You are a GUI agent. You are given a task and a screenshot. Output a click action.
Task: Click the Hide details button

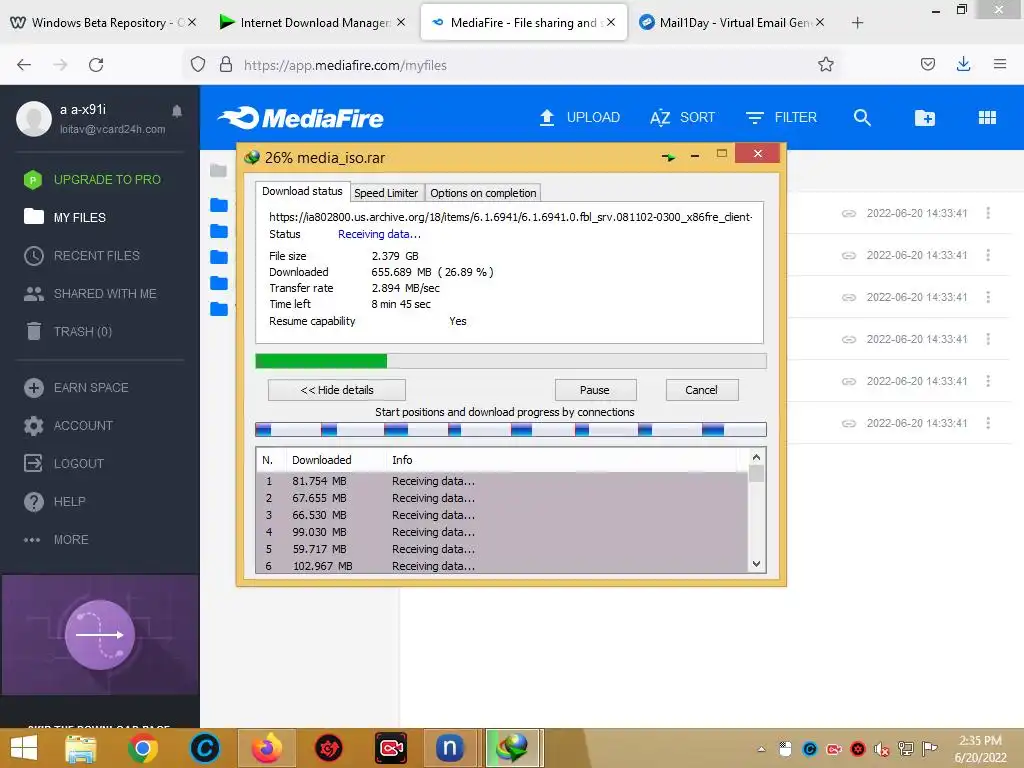click(337, 390)
